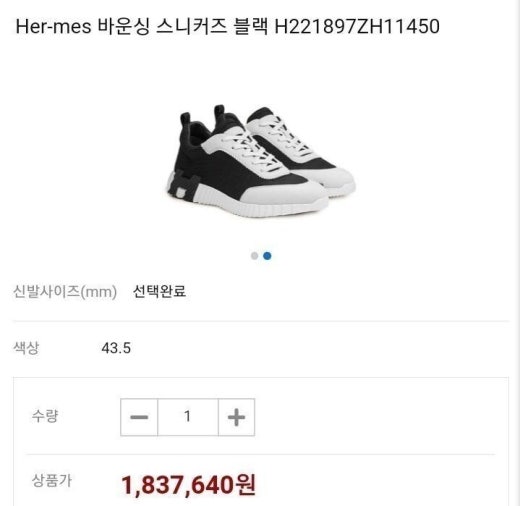This screenshot has height=506, width=520.
Task: Tap the product title 바운싱 스니커즈 블랙
Action: pos(183,26)
